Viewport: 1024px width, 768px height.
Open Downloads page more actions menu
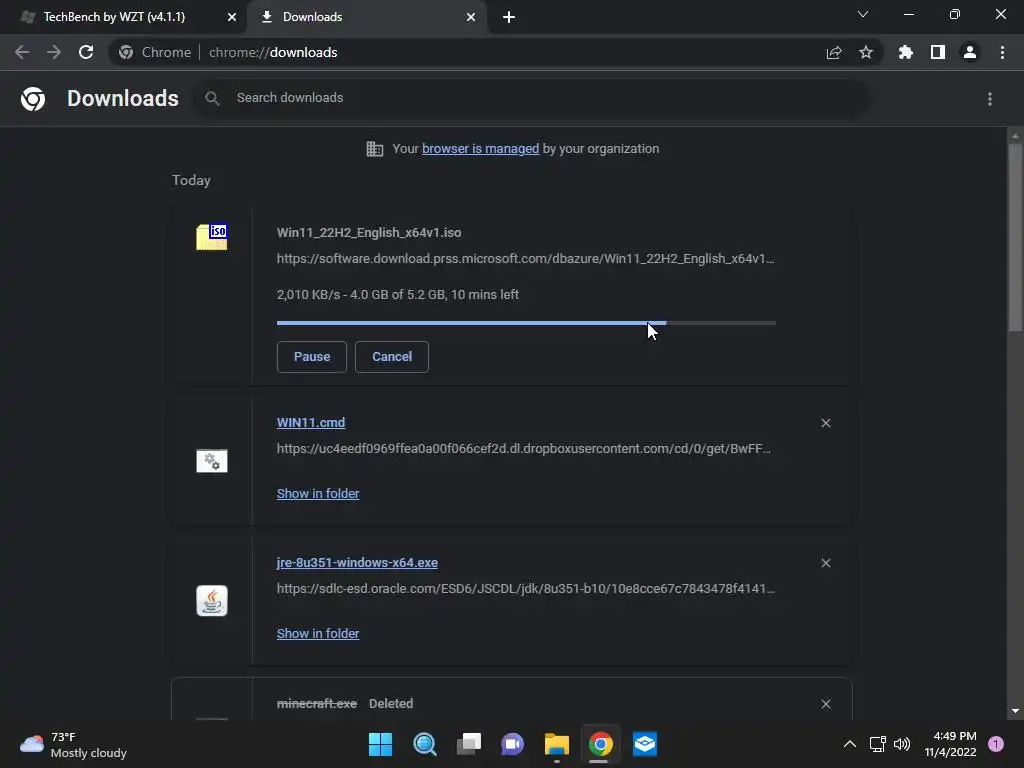(990, 99)
